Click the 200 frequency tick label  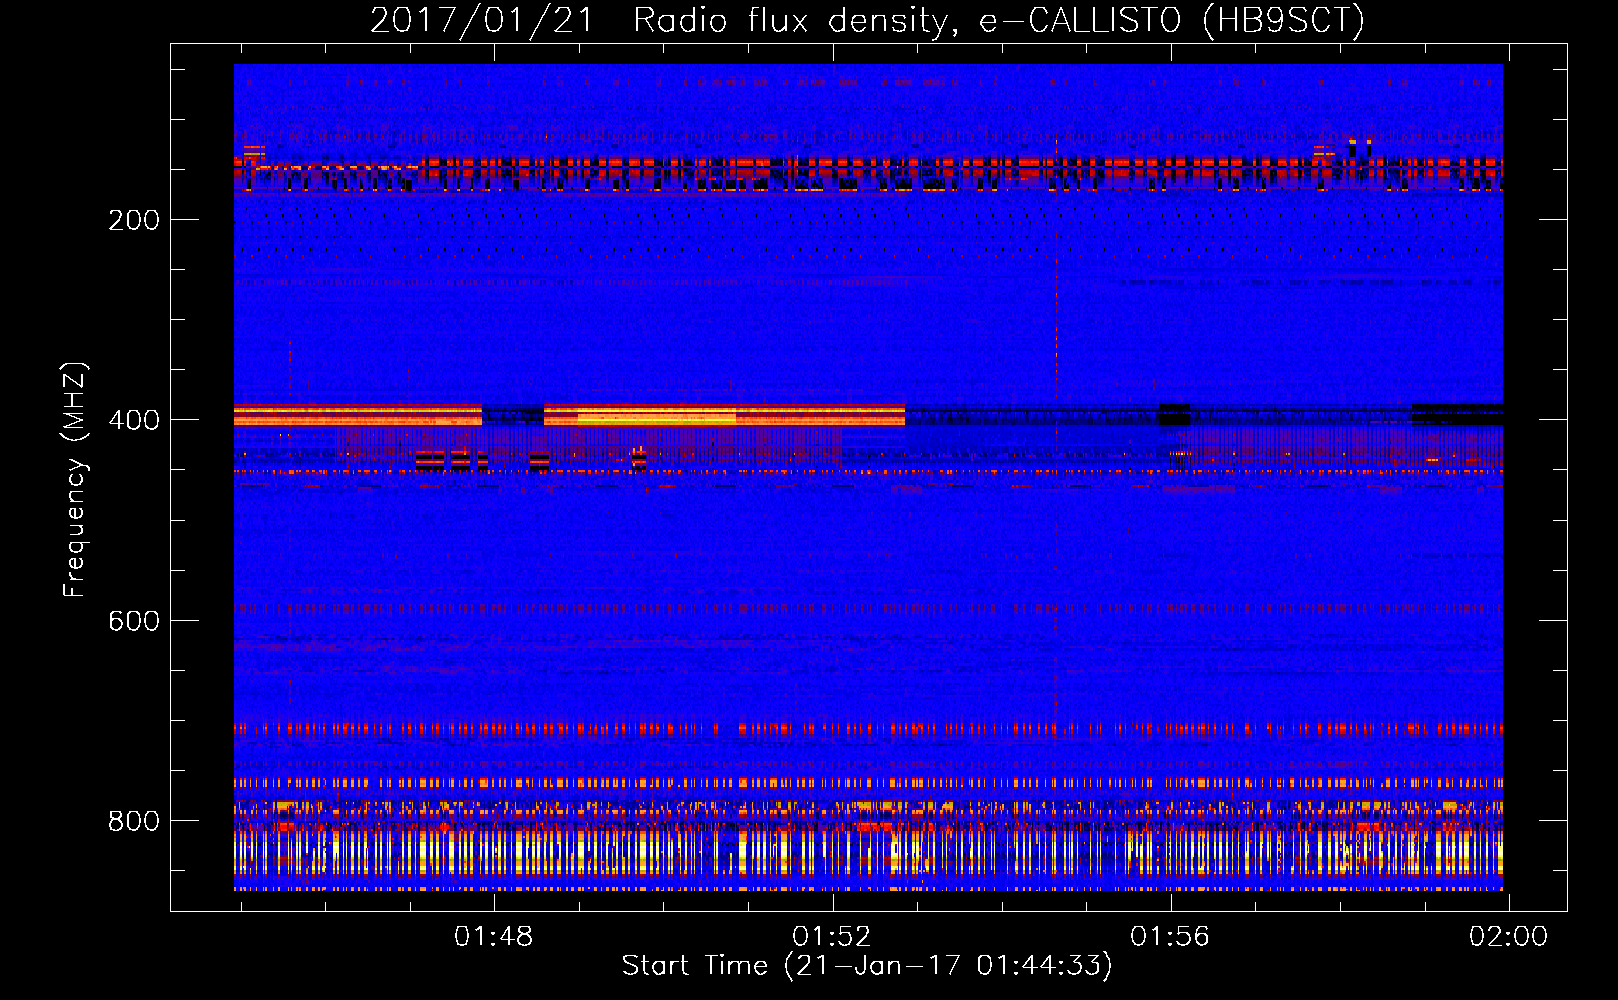coord(134,220)
